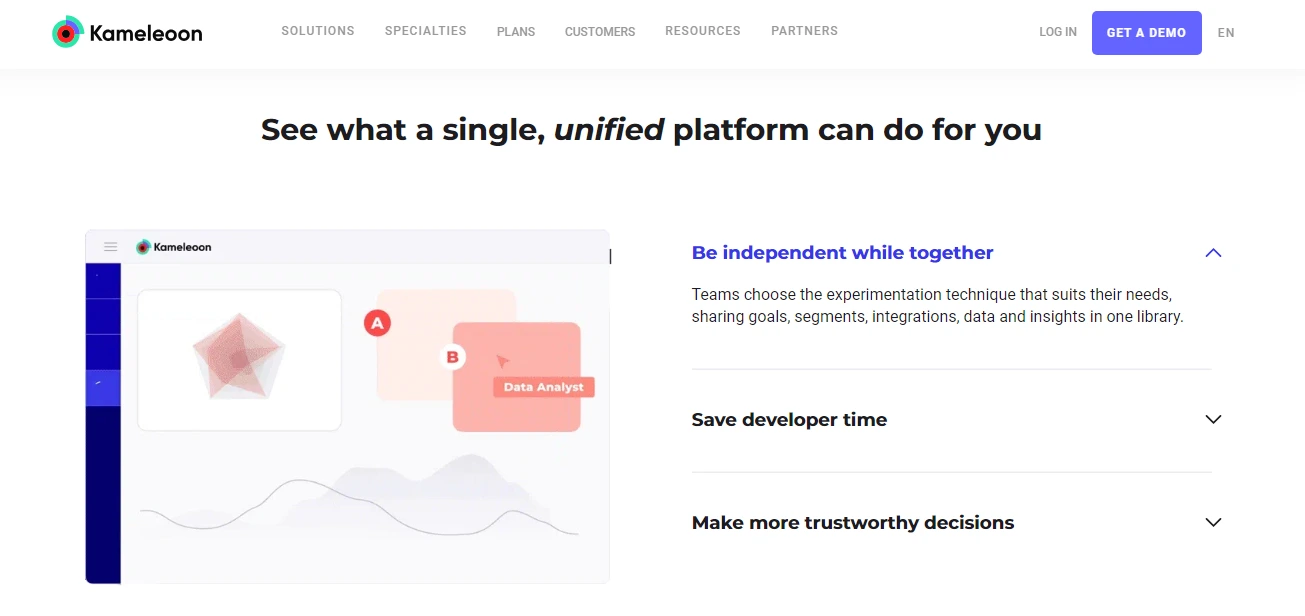
Task: Collapse the 'Be independent while together' chevron
Action: click(1213, 253)
